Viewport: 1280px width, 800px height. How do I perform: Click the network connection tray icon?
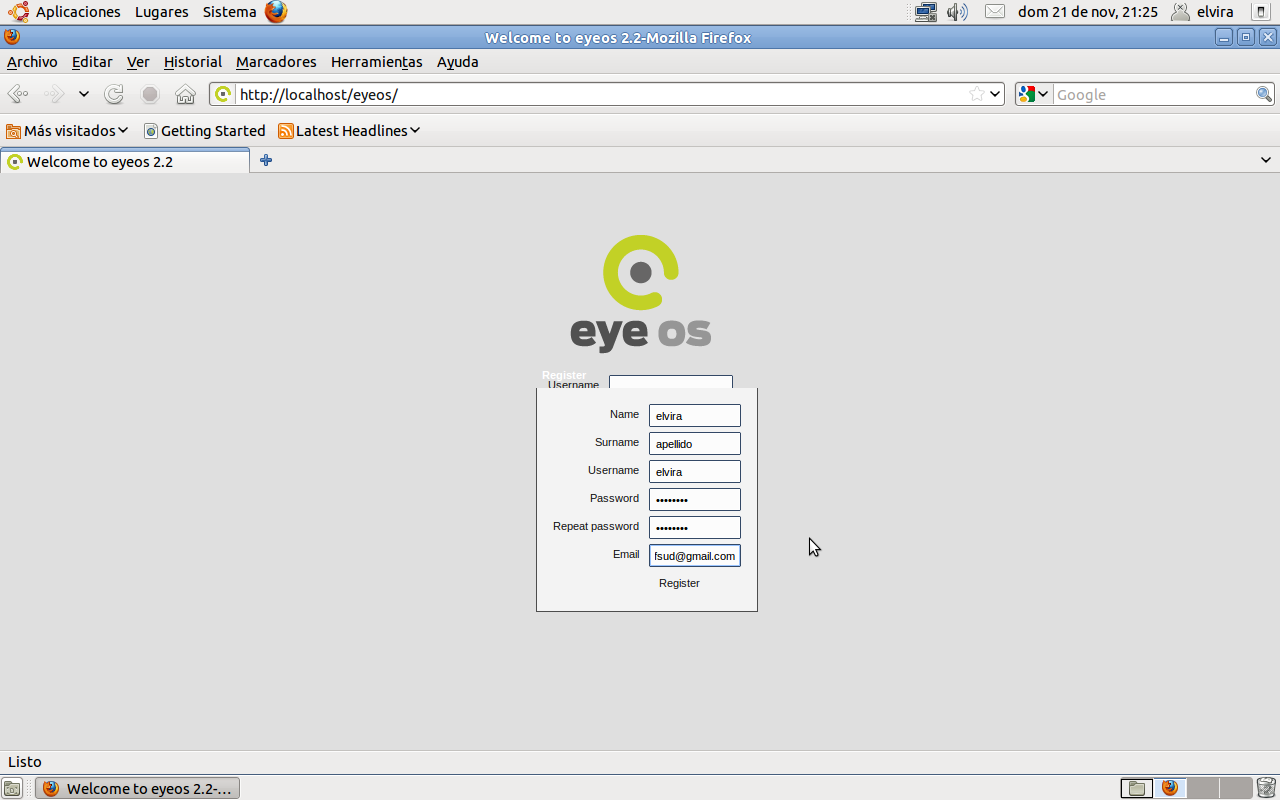pos(926,12)
